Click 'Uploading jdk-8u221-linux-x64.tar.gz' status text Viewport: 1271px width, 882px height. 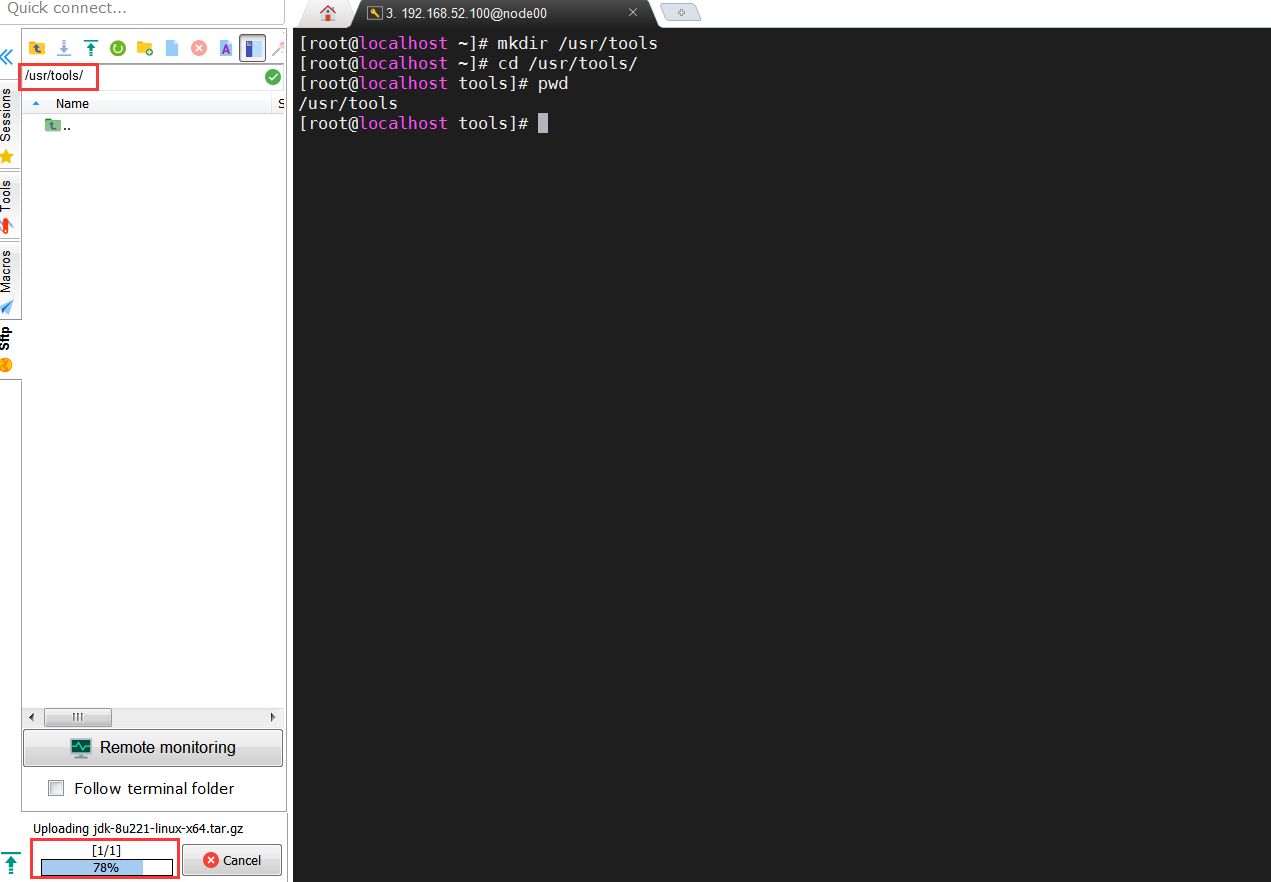tap(138, 828)
